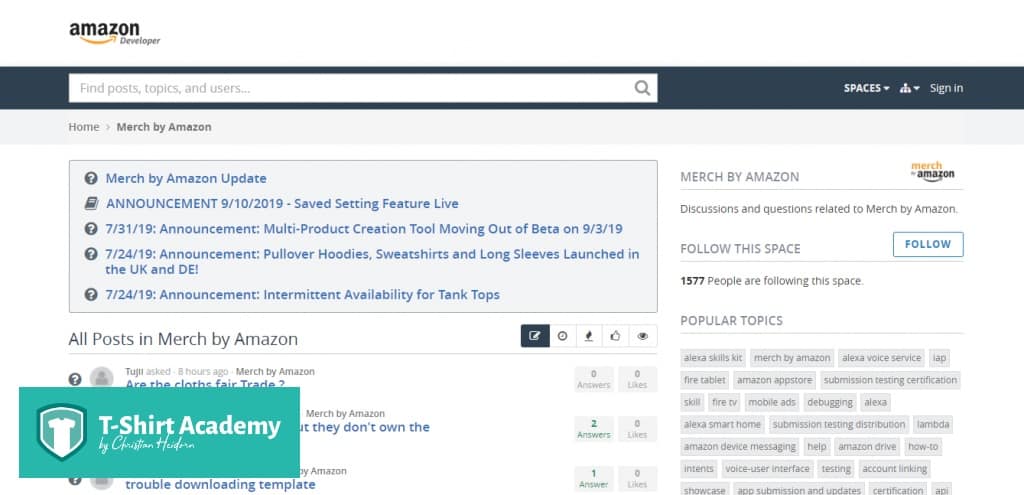Select the 'fire tv' topic tag

724,402
